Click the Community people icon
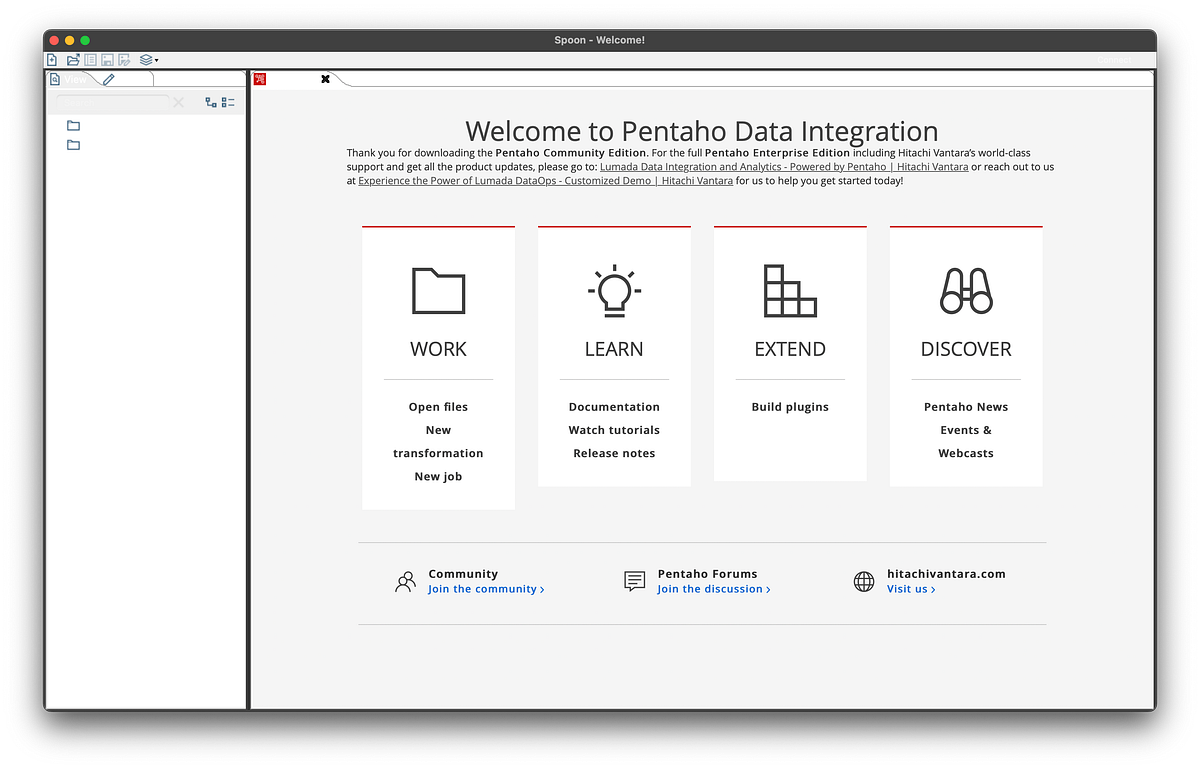Screen dimensions: 1200x769 pyautogui.click(x=405, y=580)
